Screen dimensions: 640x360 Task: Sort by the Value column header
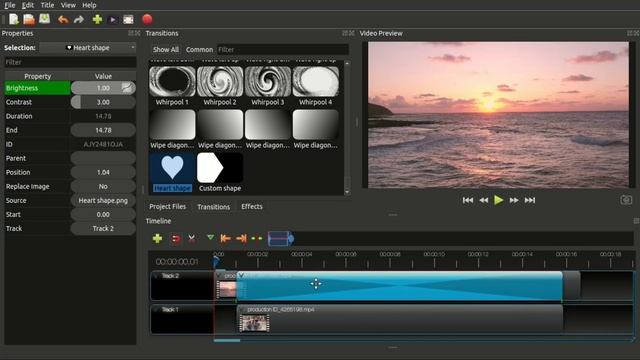[103, 76]
